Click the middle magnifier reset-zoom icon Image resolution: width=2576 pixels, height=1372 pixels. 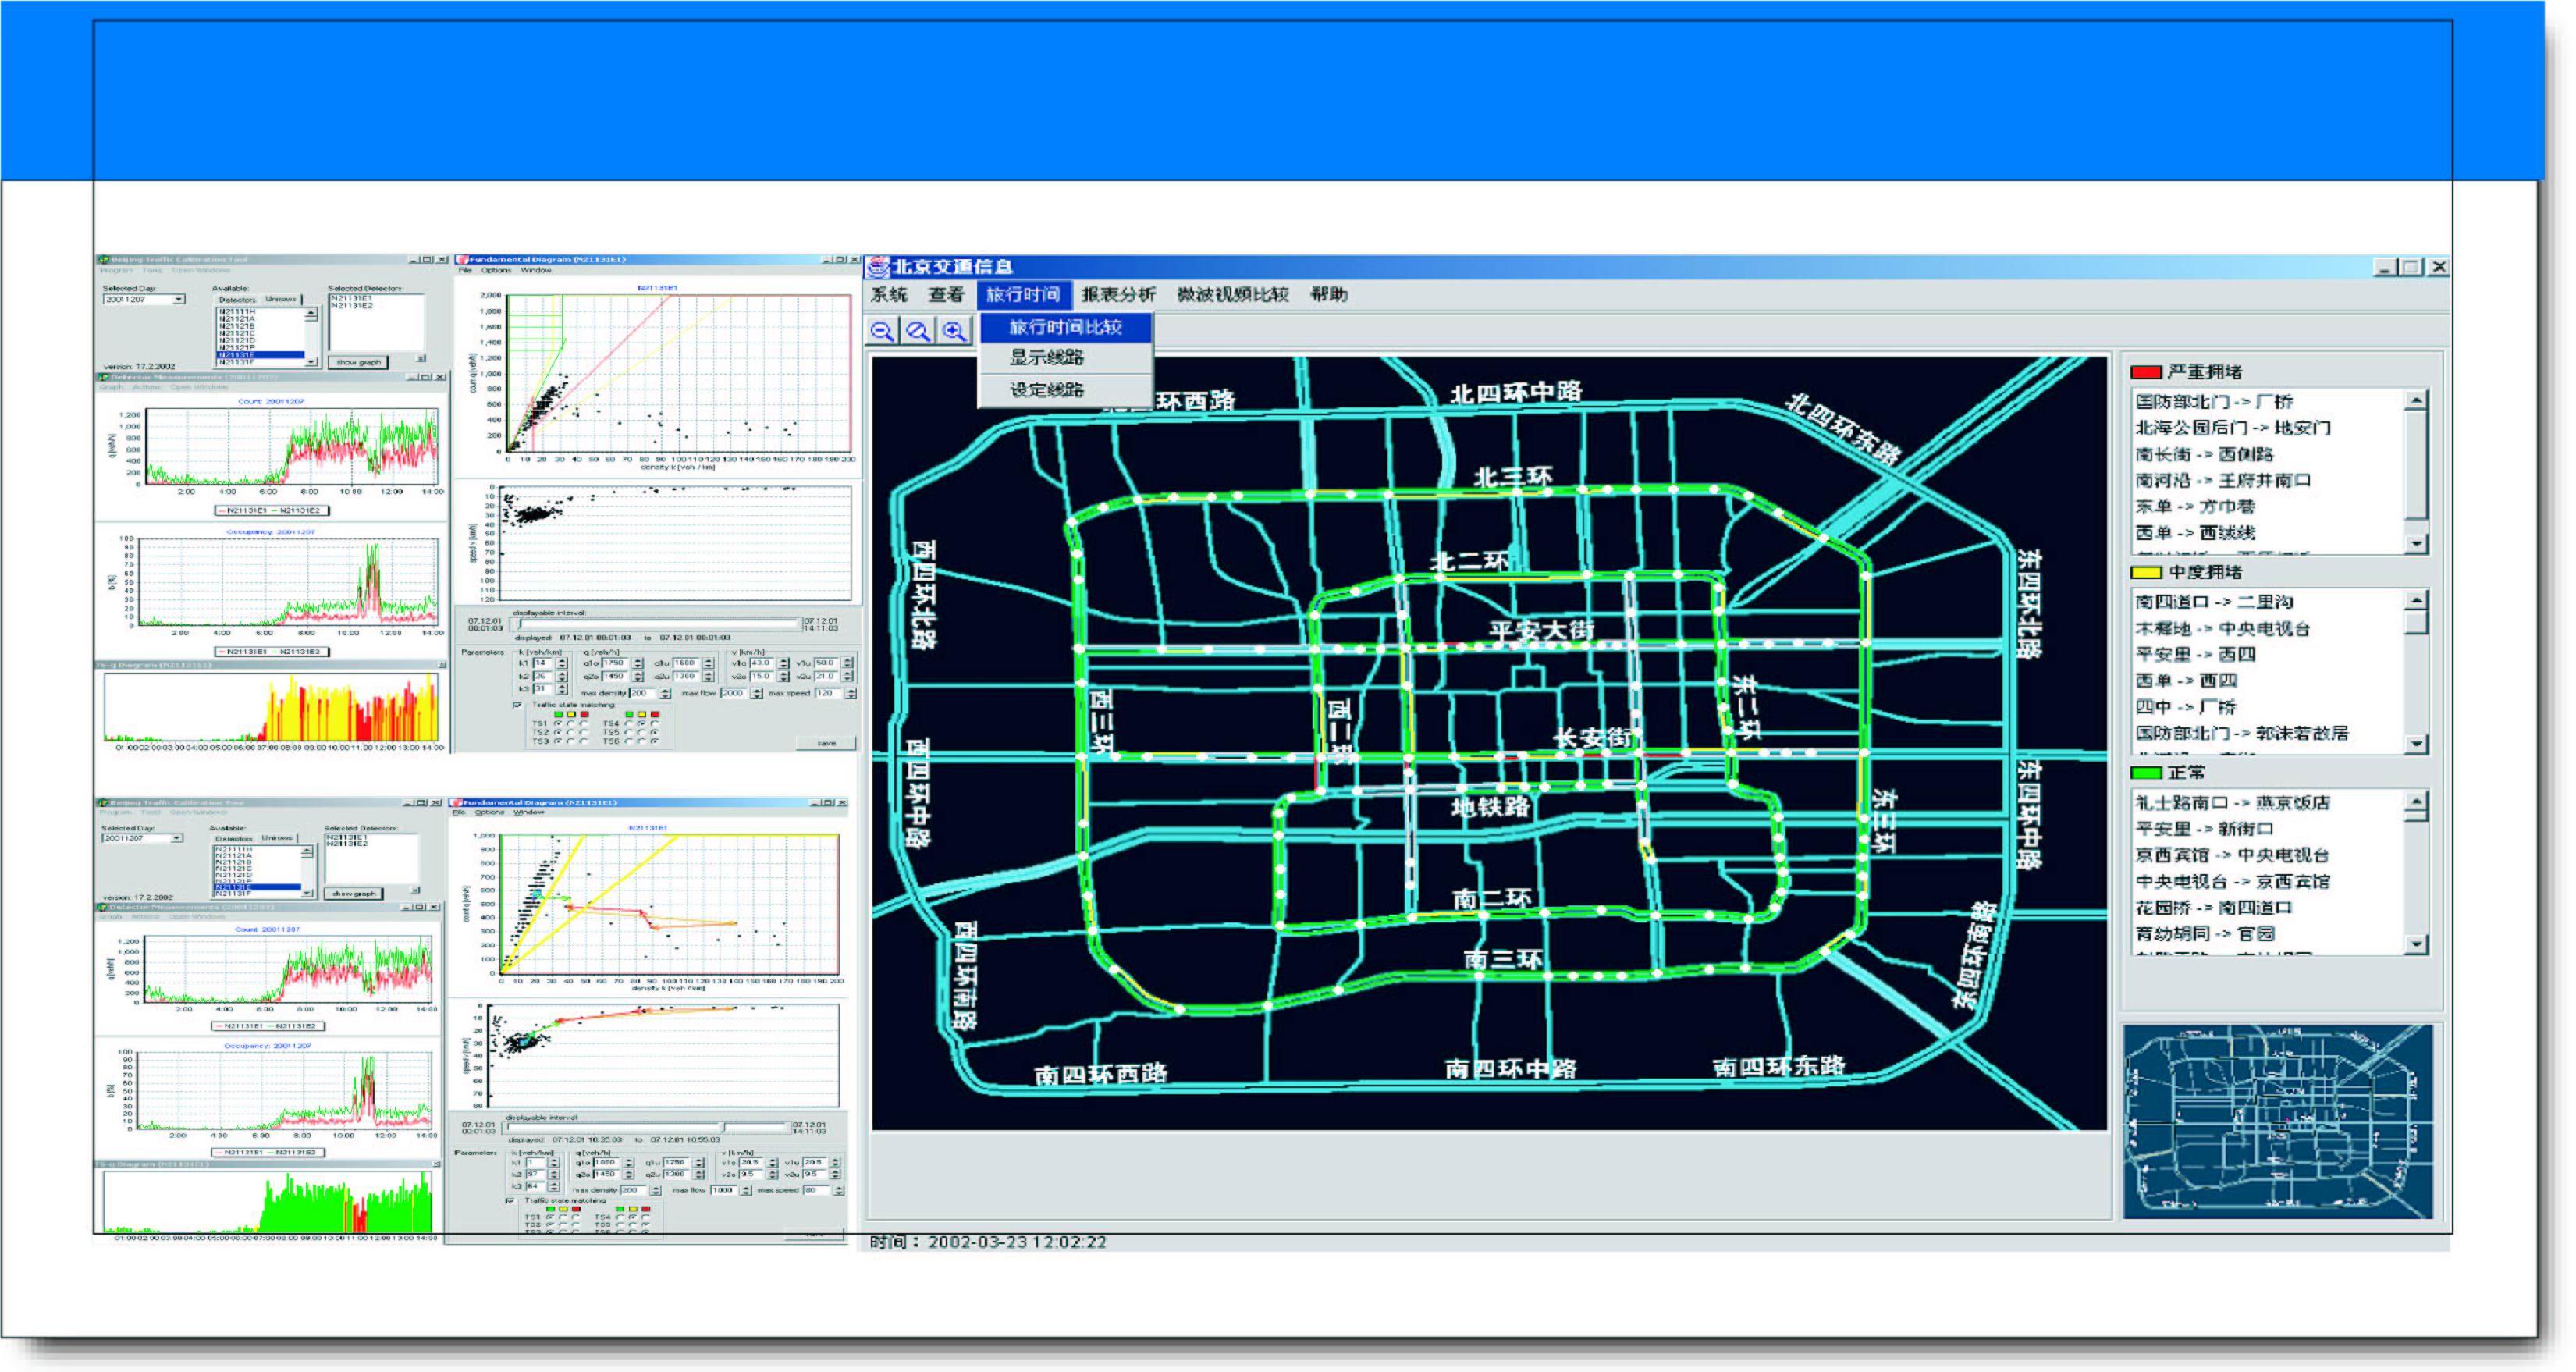point(918,331)
